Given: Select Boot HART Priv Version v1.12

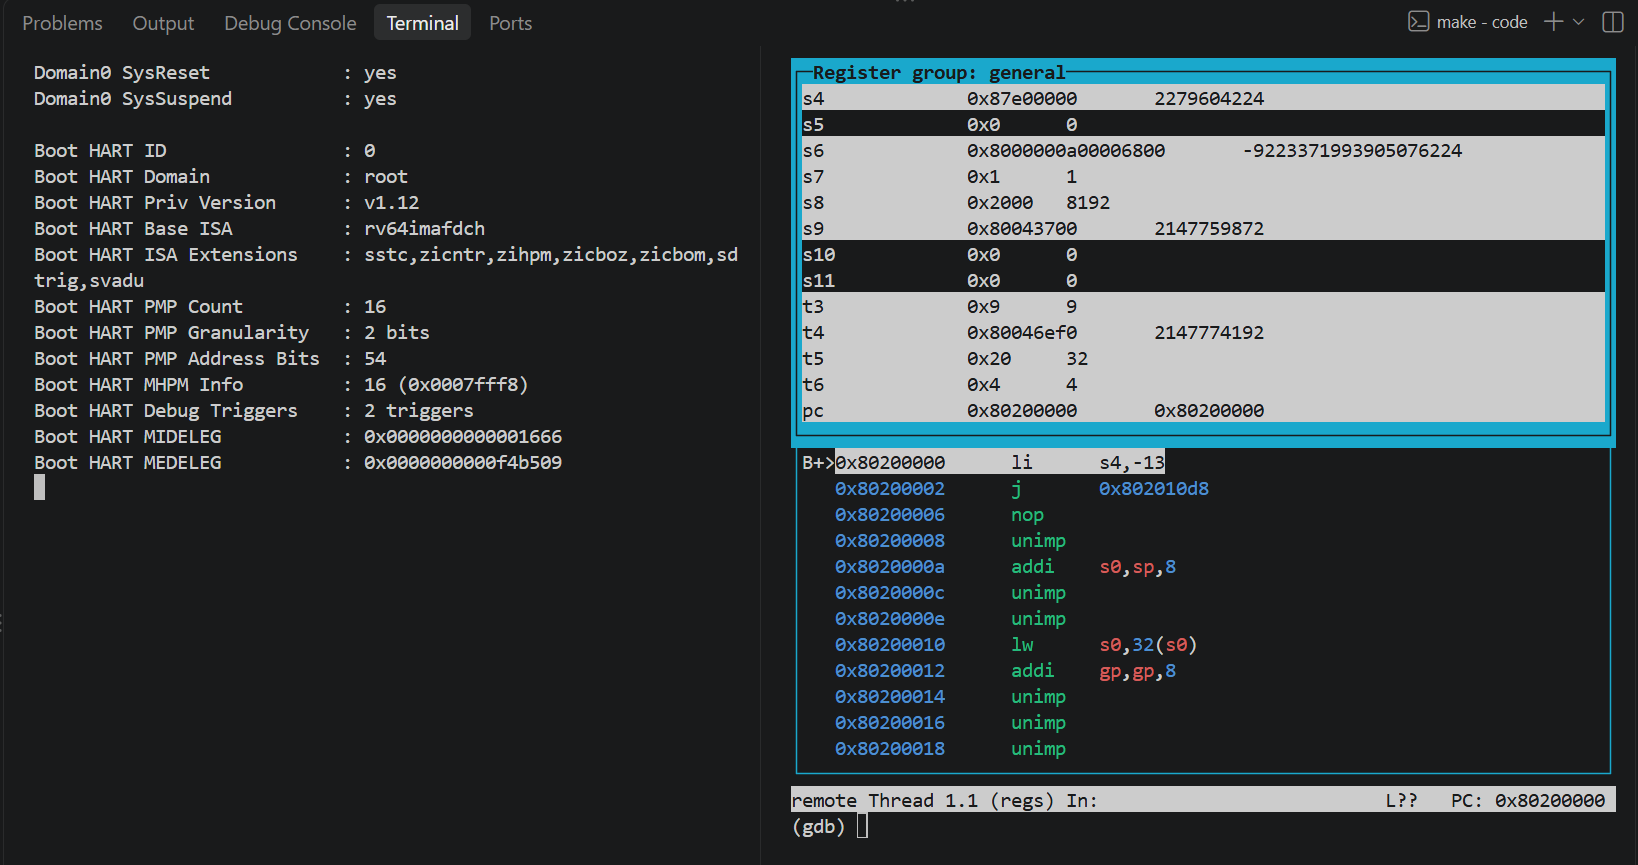Looking at the screenshot, I should (x=227, y=202).
